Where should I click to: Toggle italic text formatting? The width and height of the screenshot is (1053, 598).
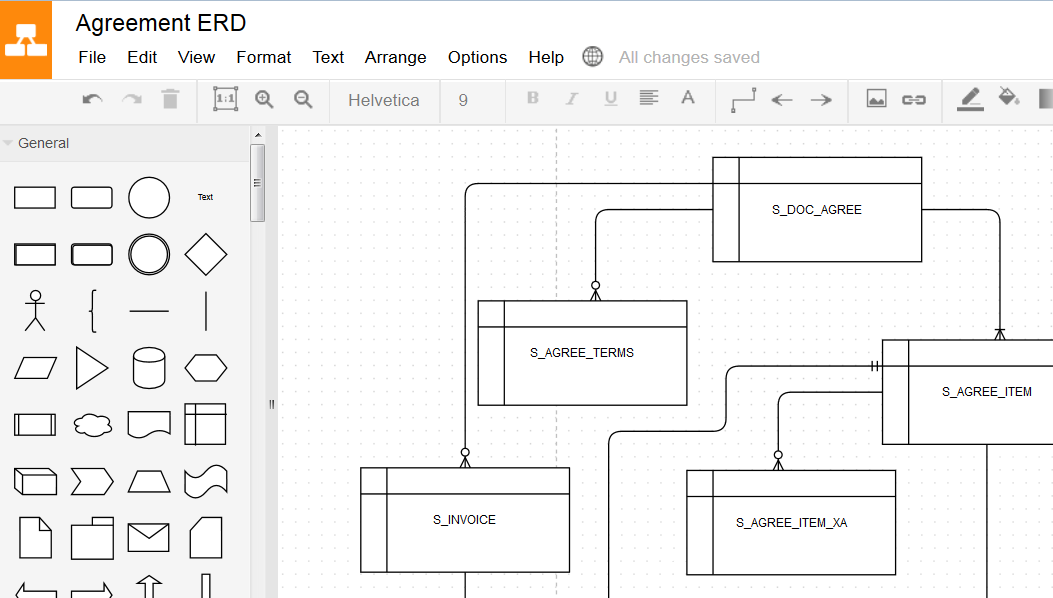[x=572, y=99]
